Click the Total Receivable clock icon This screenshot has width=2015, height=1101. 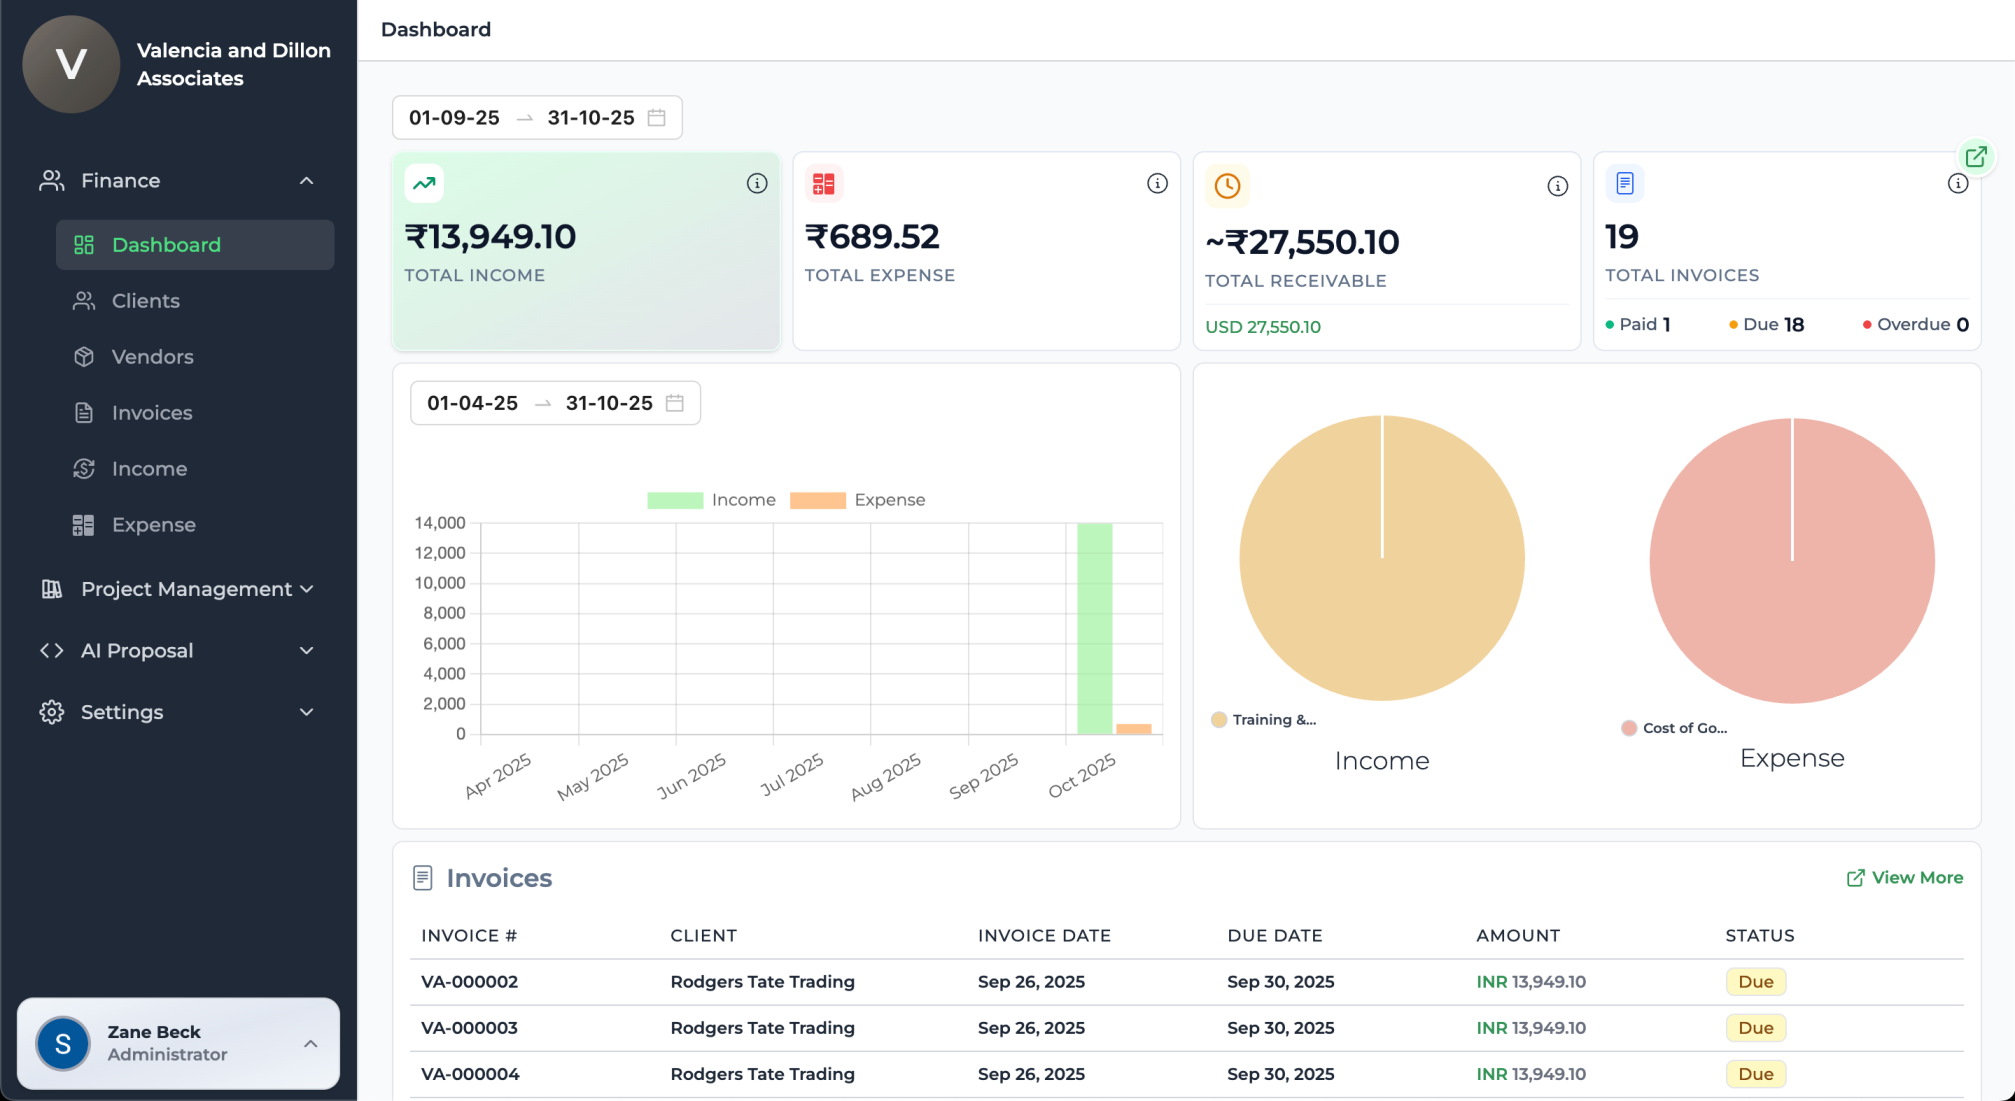[1227, 185]
